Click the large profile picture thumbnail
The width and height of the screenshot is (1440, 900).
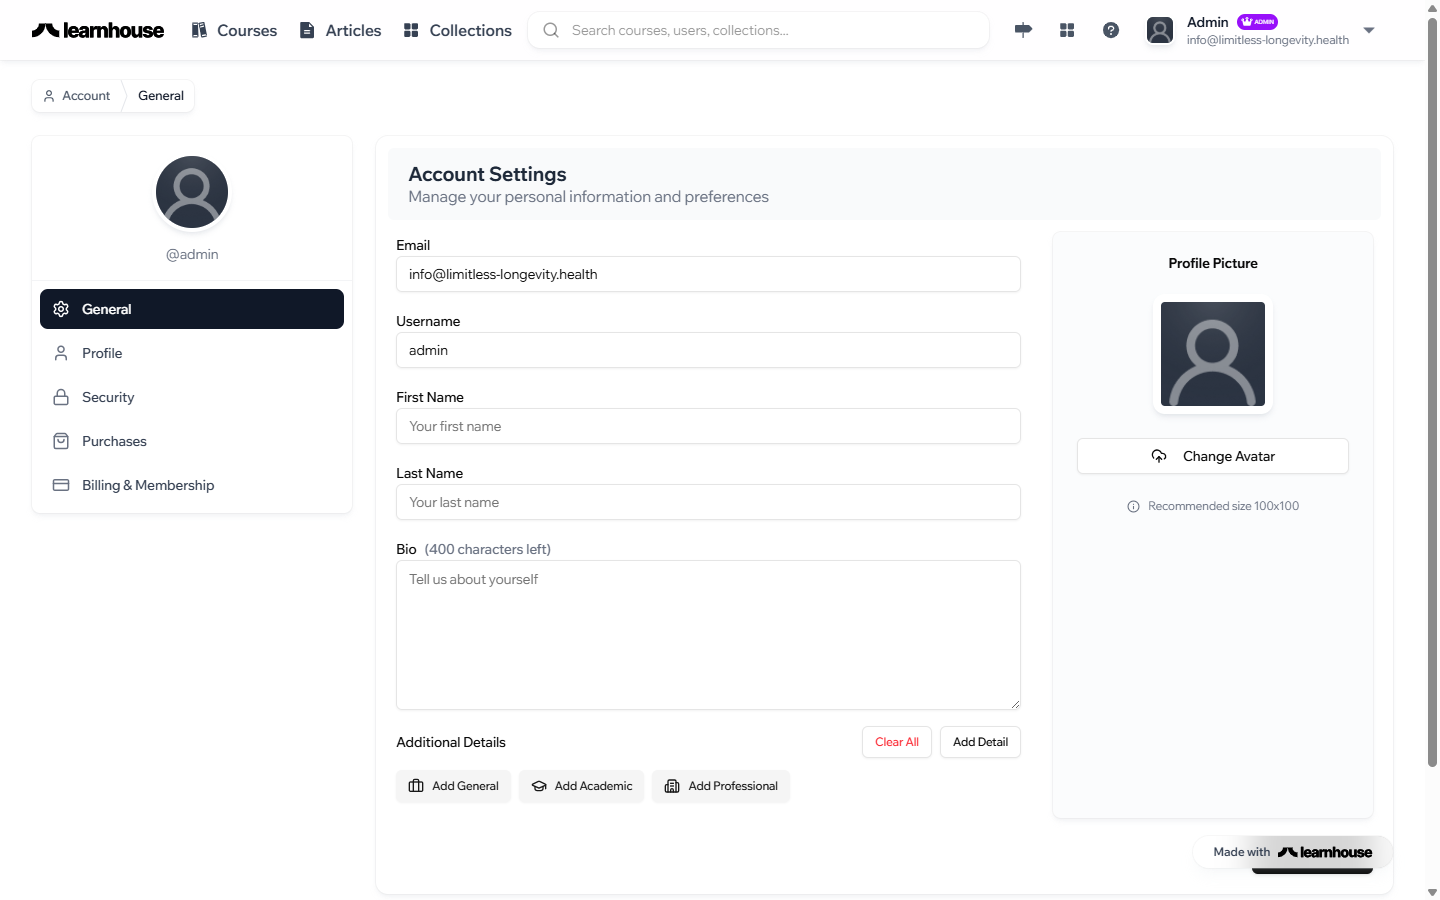[1212, 354]
